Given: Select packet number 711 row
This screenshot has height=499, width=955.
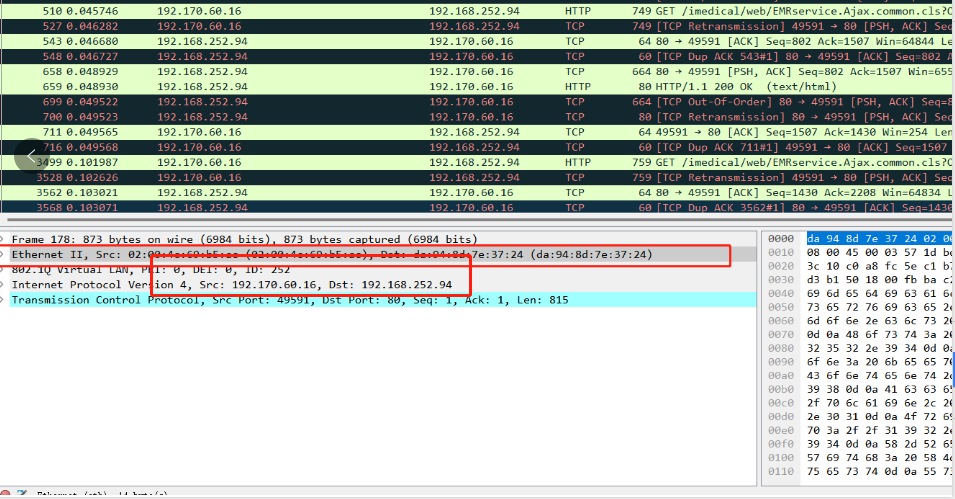Looking at the screenshot, I should [x=478, y=132].
